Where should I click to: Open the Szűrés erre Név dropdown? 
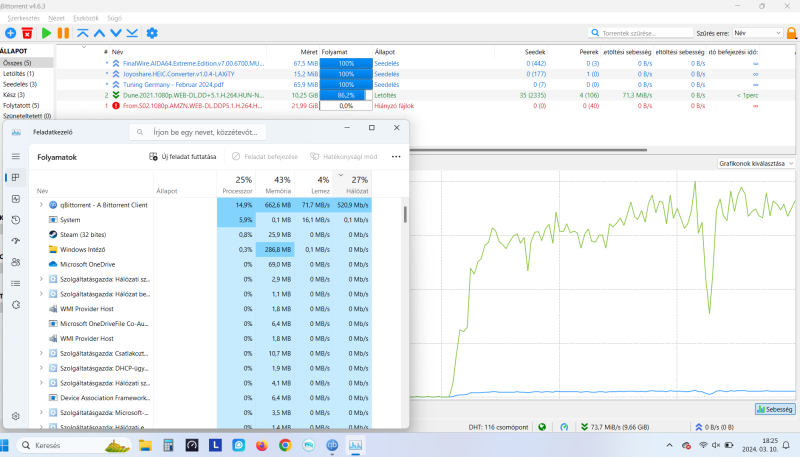coord(757,33)
